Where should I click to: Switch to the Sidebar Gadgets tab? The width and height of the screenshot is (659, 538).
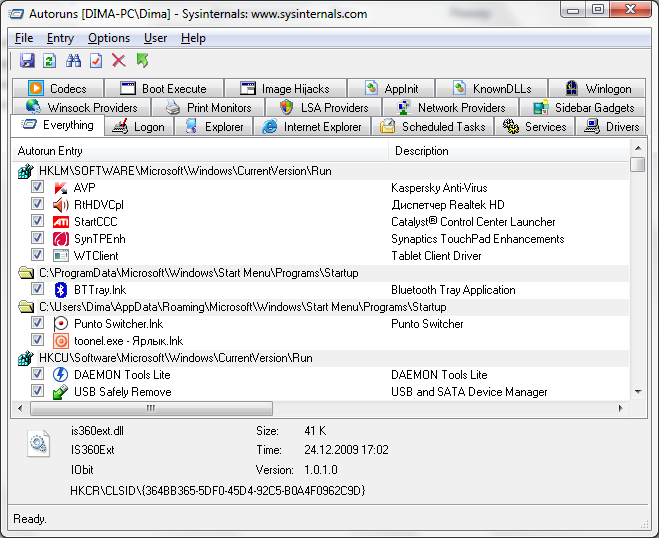(x=583, y=108)
